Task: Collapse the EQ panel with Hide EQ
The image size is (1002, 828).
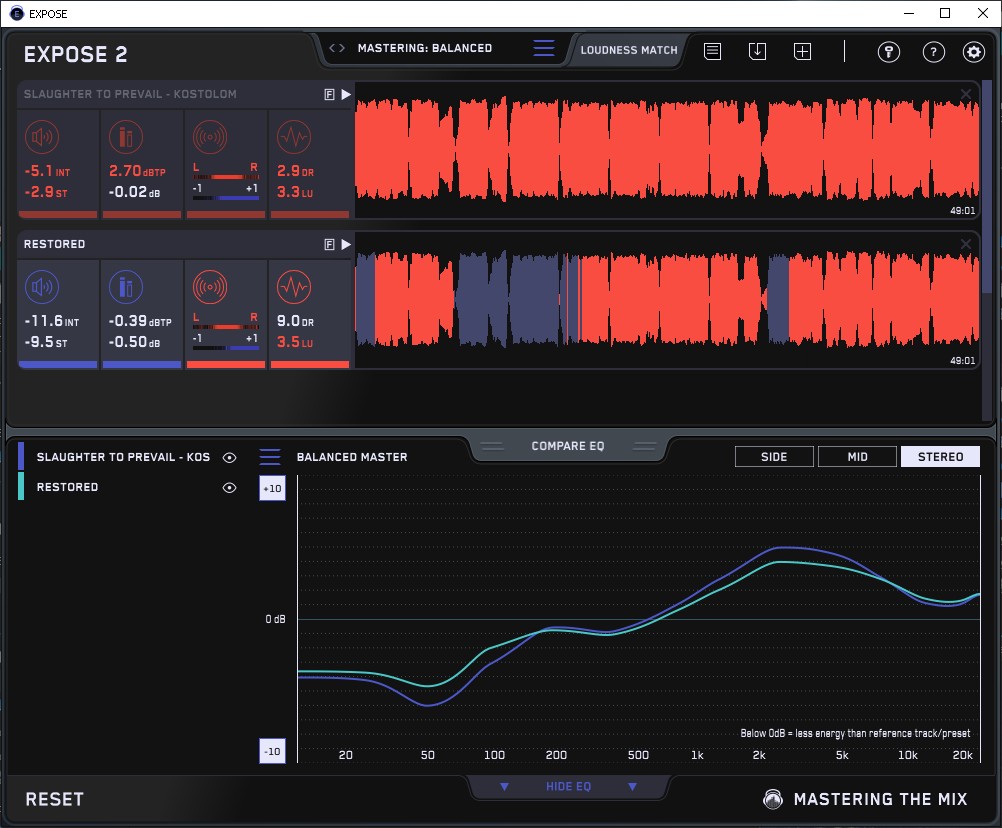Action: tap(568, 787)
